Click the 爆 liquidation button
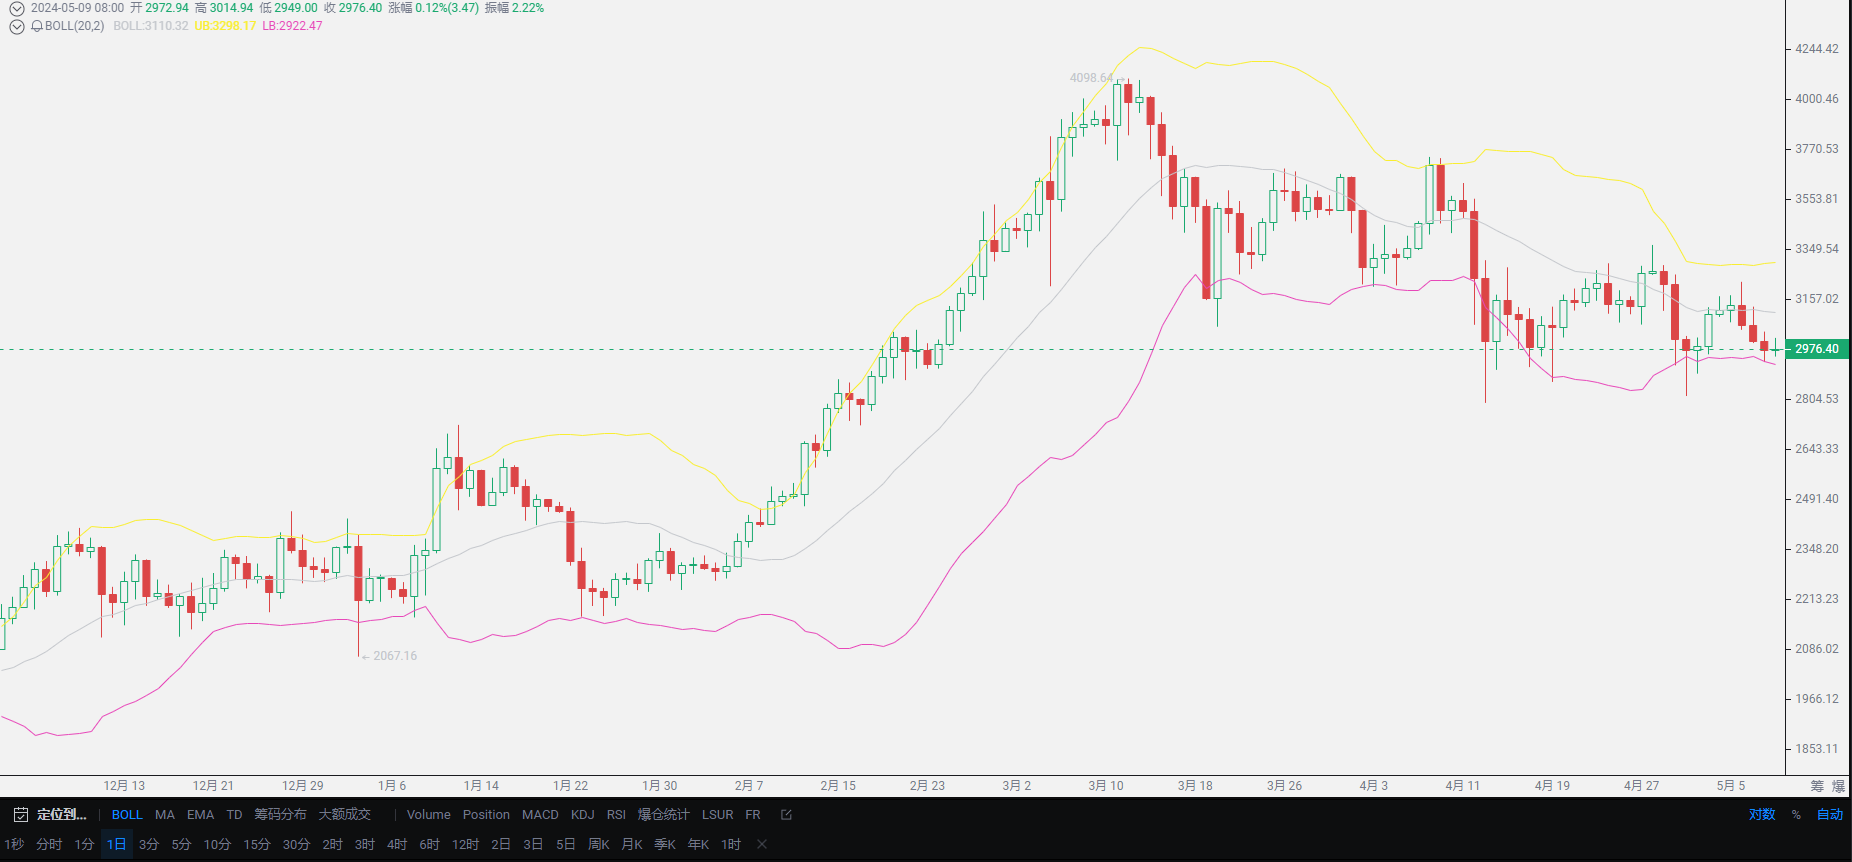Viewport: 1852px width, 862px height. pos(1838,786)
